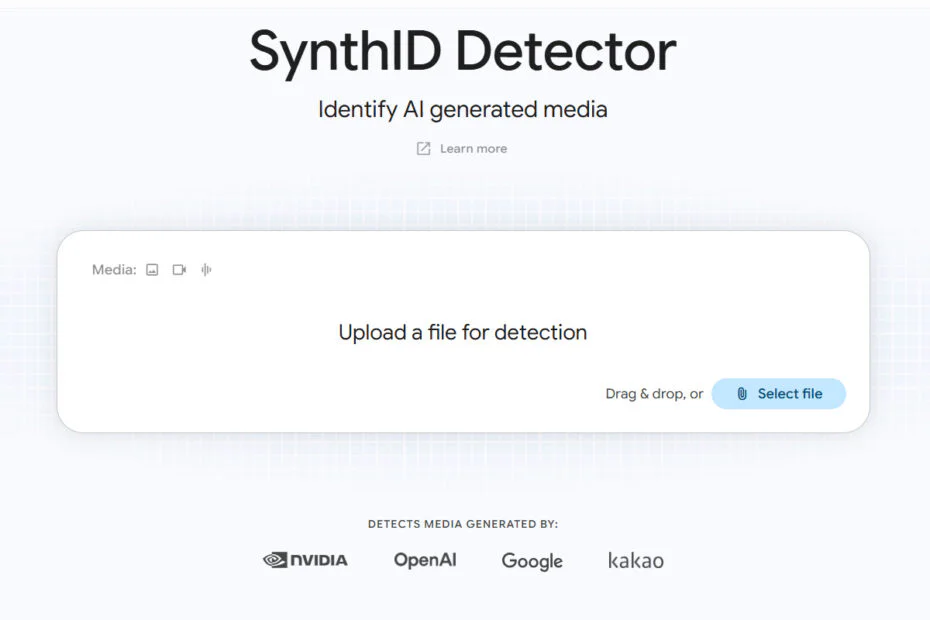The height and width of the screenshot is (620, 930).
Task: Click the external link icon beside Learn more
Action: pyautogui.click(x=423, y=148)
